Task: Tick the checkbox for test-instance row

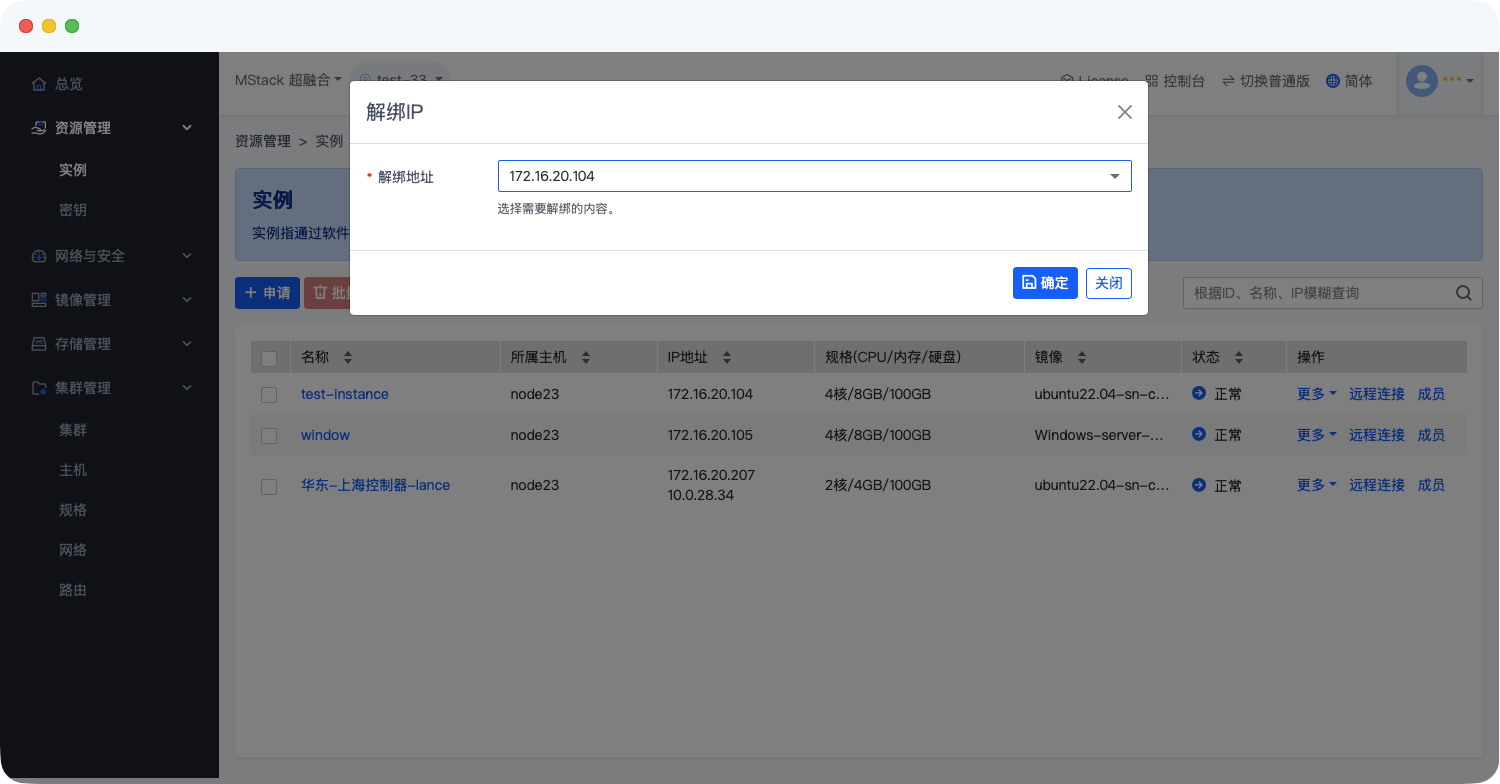Action: [269, 395]
